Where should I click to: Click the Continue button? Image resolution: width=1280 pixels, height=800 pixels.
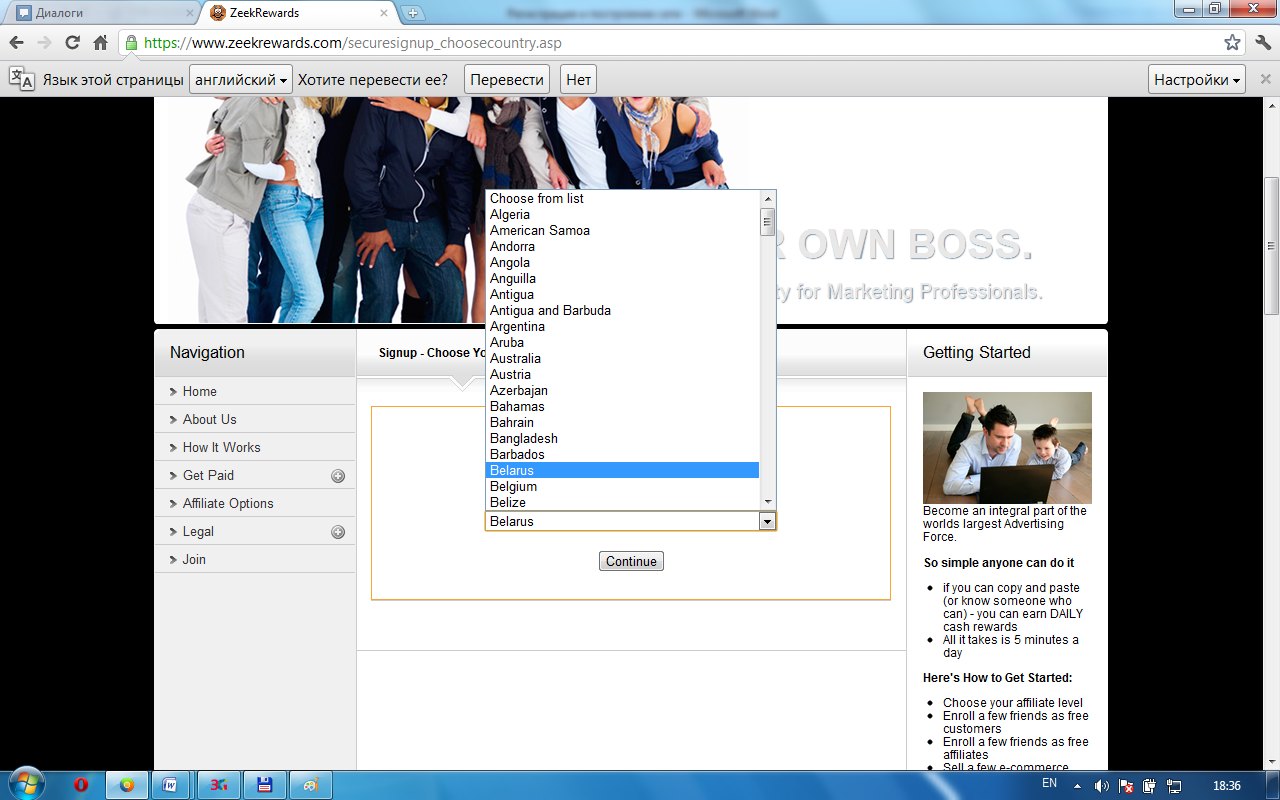(x=631, y=561)
